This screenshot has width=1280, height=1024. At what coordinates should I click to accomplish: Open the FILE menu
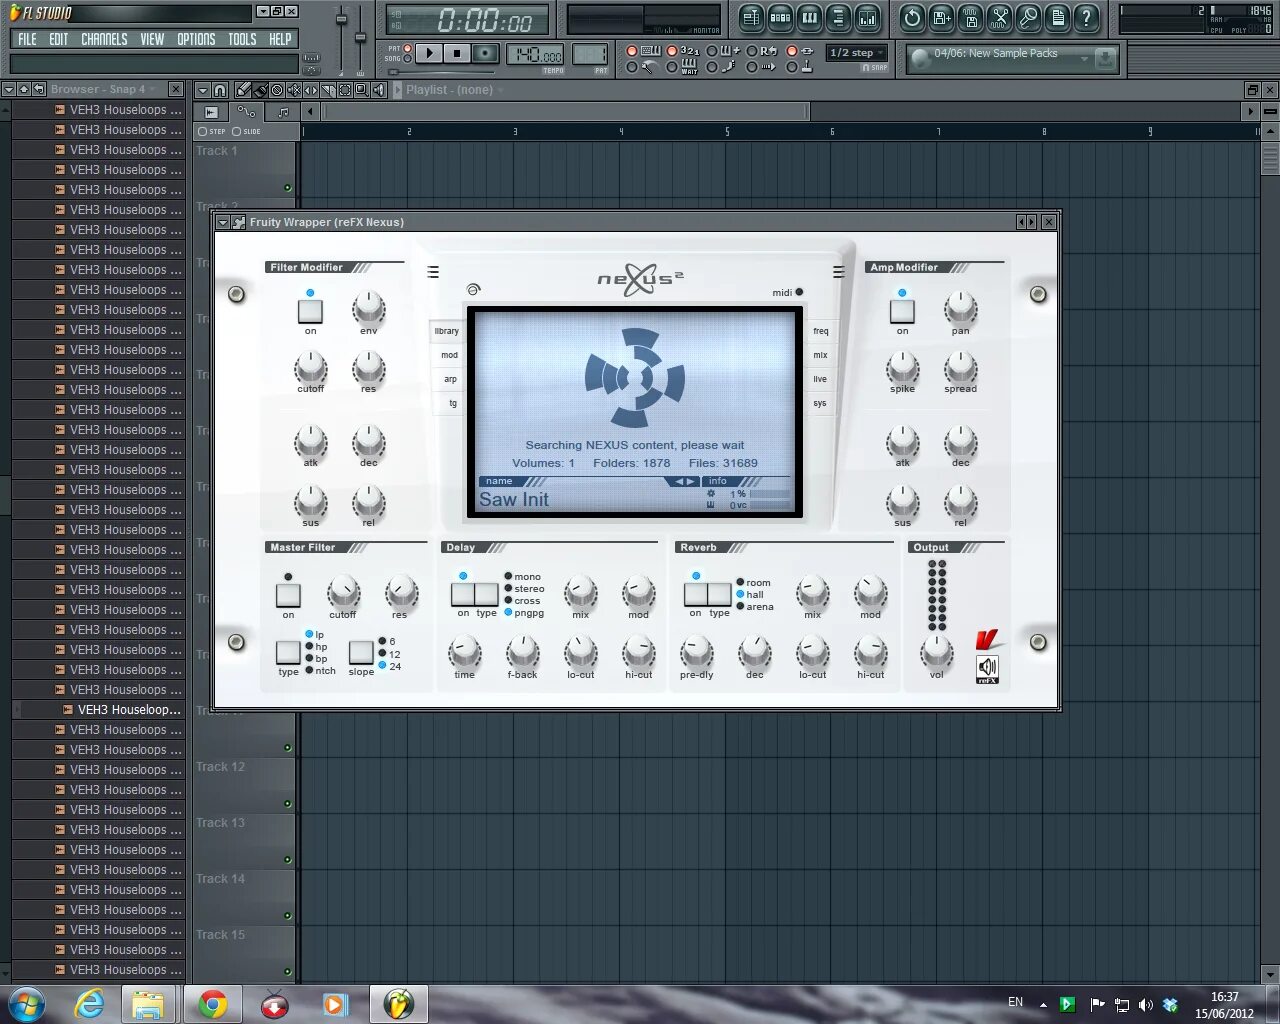[x=27, y=39]
